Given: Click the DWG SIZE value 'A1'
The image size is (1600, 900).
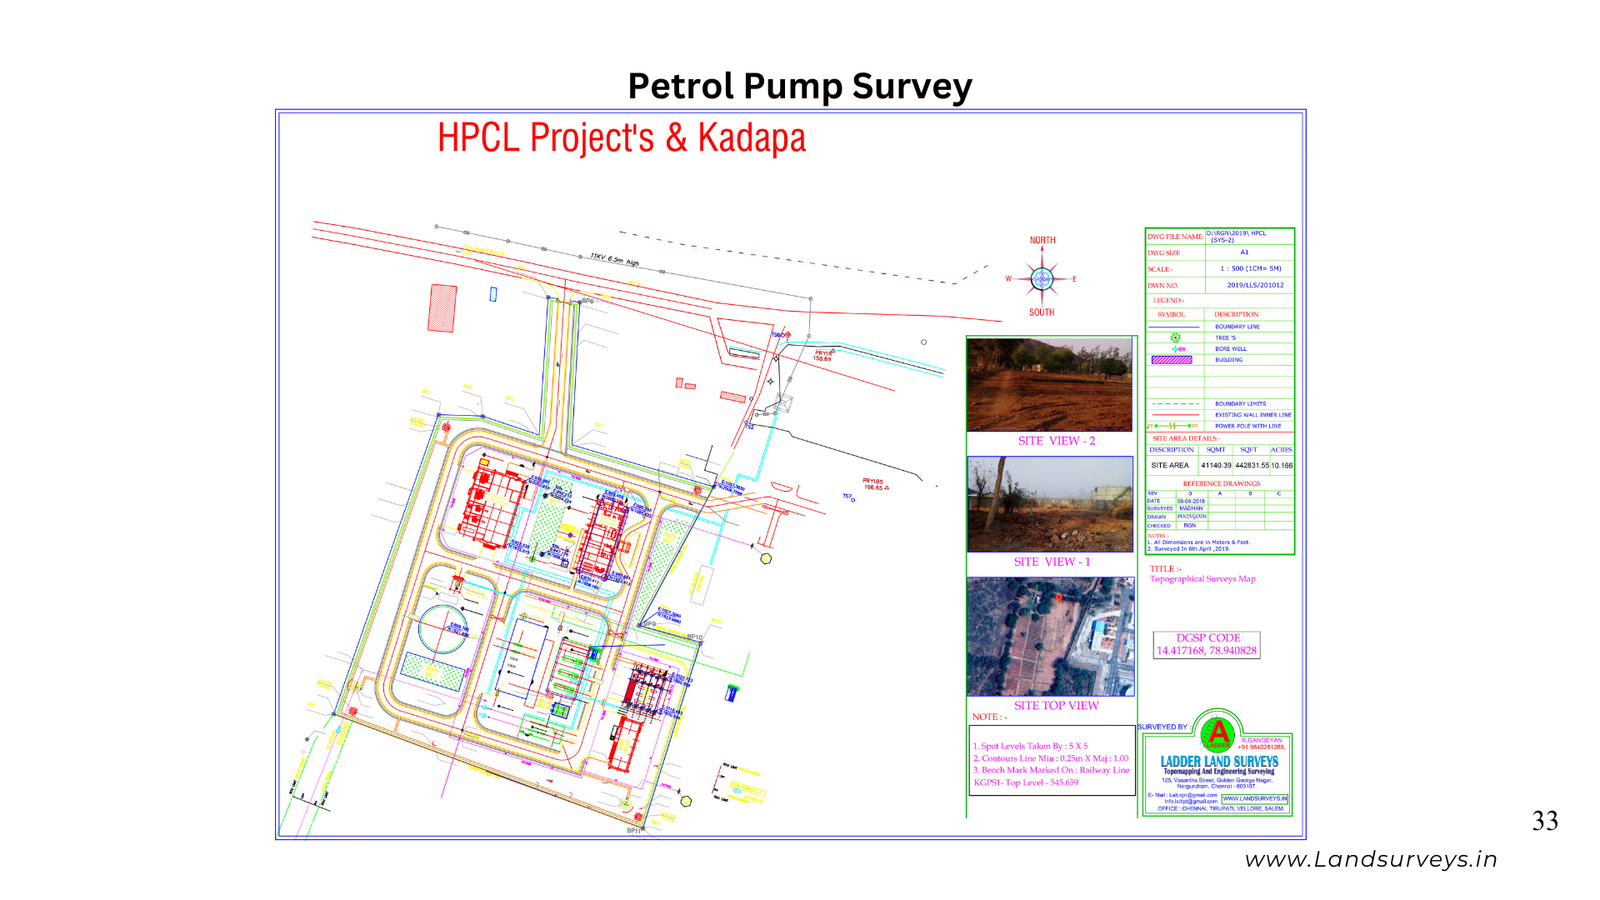Looking at the screenshot, I should pyautogui.click(x=1244, y=252).
